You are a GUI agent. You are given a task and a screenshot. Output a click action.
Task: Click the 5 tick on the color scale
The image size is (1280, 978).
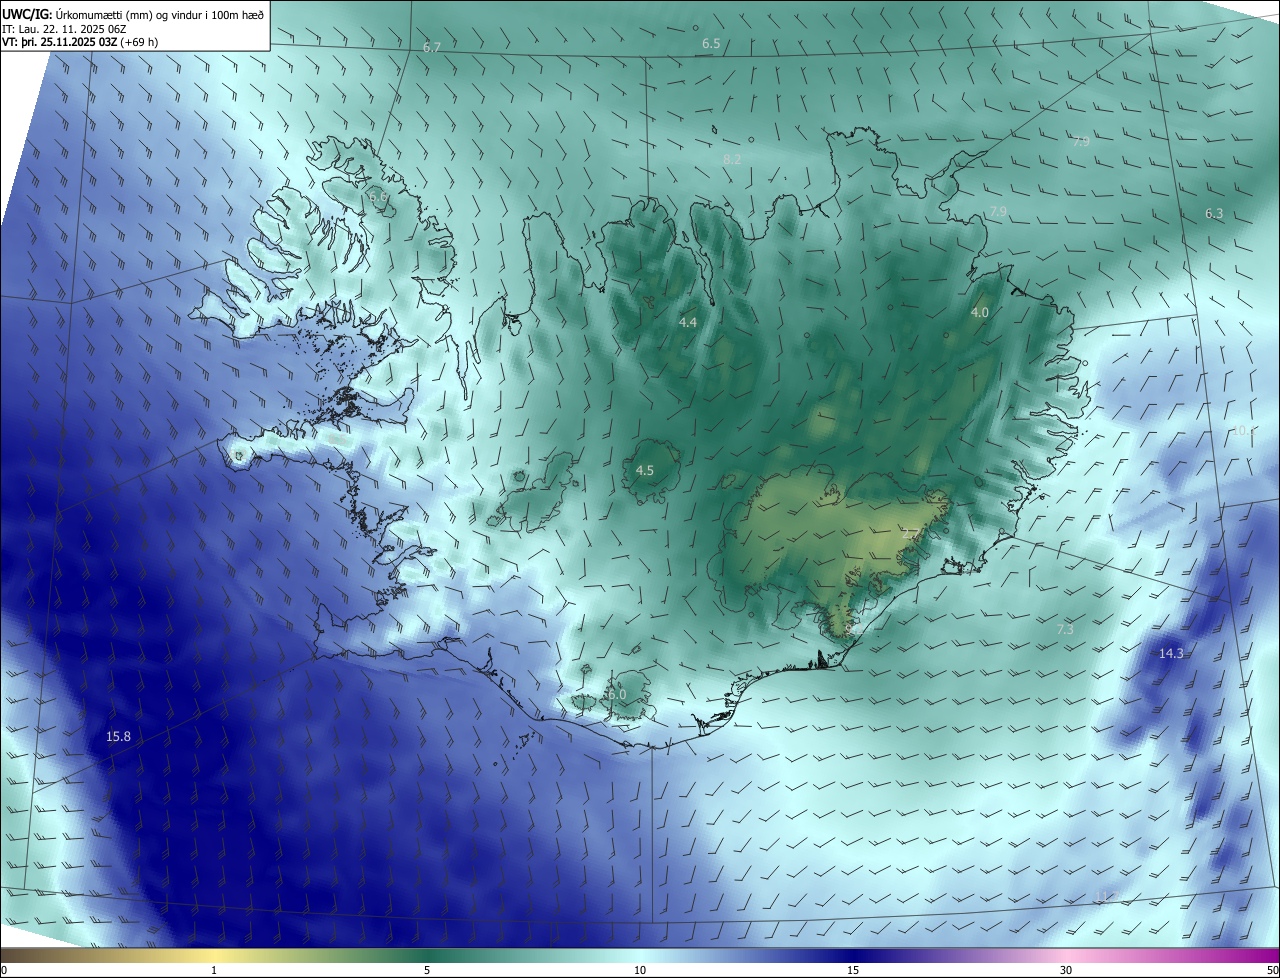(427, 971)
